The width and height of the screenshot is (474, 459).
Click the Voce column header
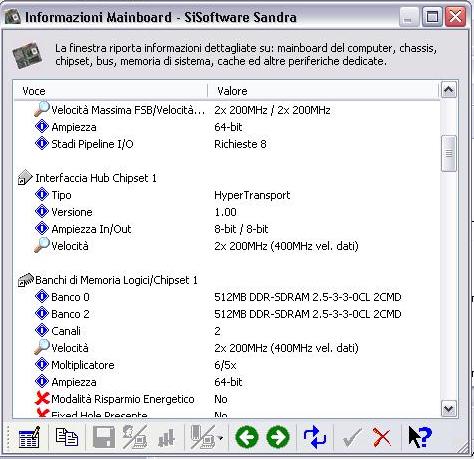pos(110,91)
